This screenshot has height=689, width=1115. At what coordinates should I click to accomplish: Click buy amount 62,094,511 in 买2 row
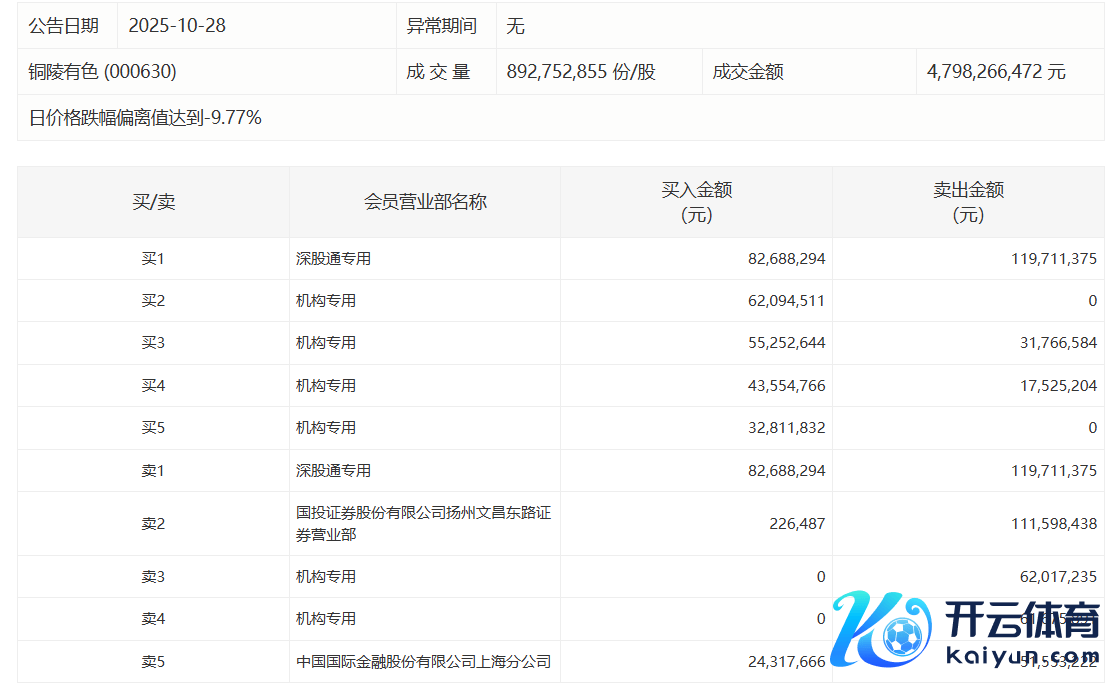786,301
